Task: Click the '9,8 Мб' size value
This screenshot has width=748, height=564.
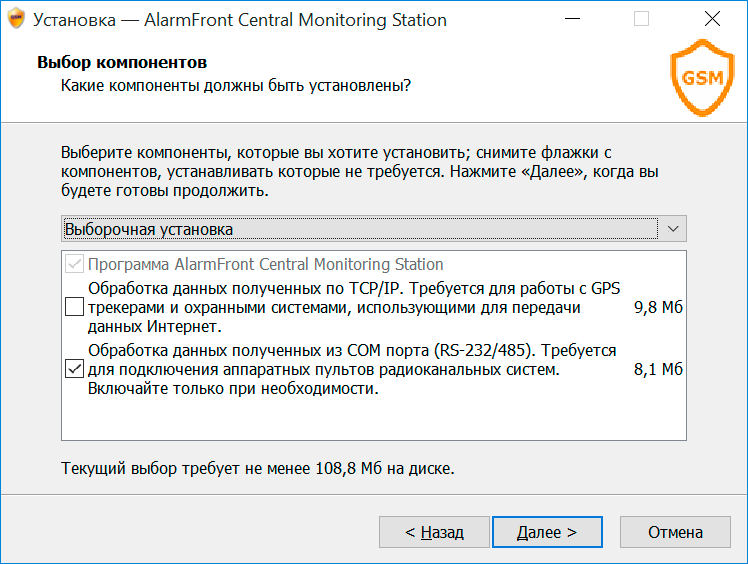Action: coord(658,307)
